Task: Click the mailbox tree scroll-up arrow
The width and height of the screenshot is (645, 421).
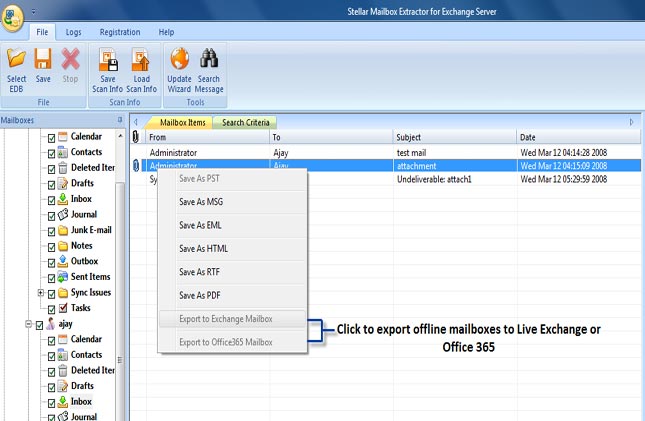Action: 120,136
